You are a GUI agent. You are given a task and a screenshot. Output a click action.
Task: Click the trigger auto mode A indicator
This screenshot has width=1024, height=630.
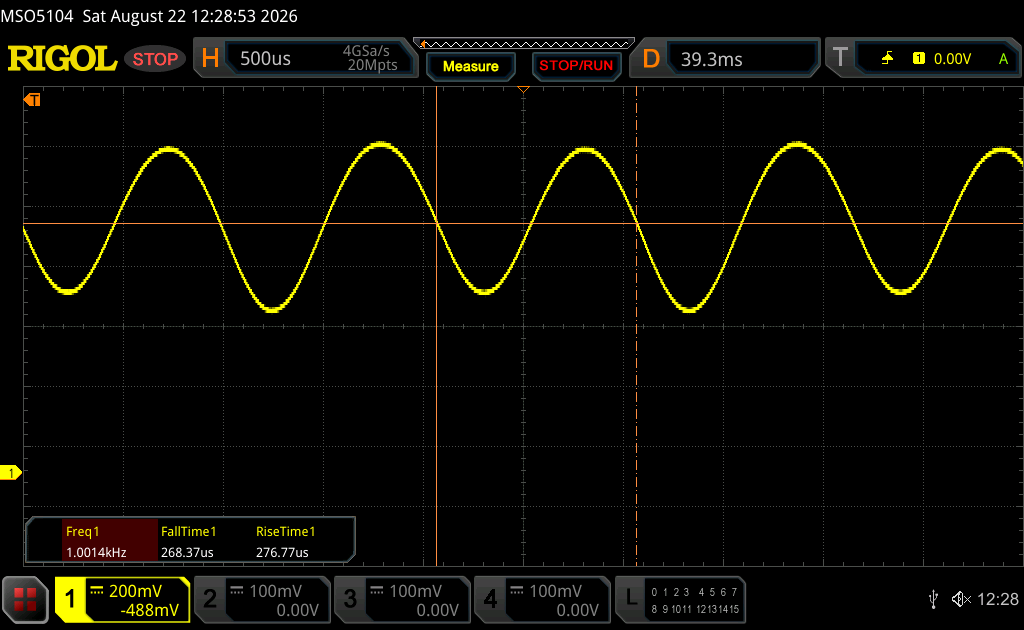tap(1004, 59)
